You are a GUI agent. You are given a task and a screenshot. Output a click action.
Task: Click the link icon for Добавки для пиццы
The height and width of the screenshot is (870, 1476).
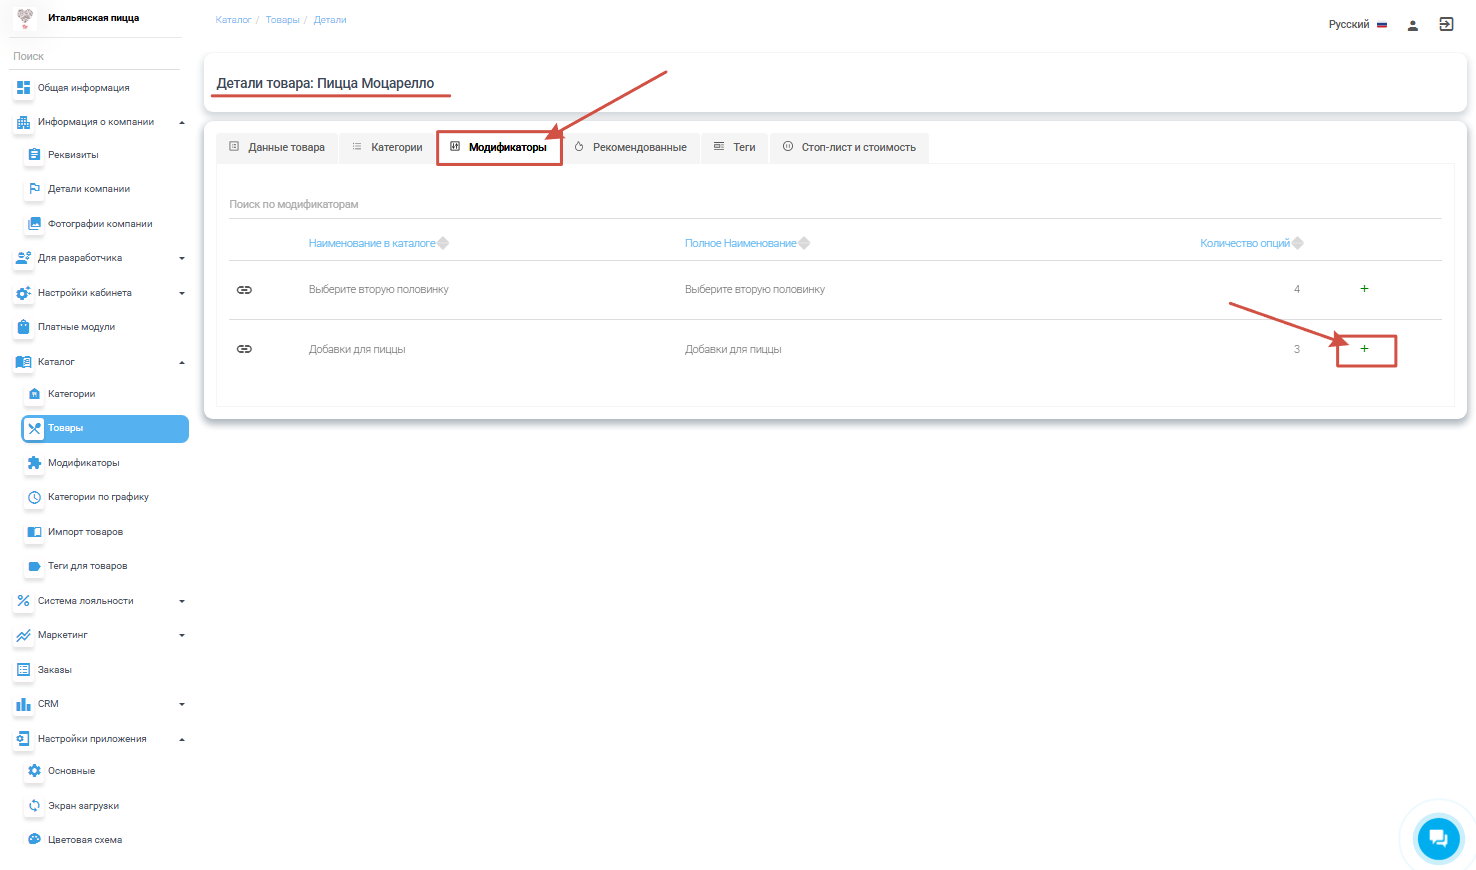pos(244,349)
